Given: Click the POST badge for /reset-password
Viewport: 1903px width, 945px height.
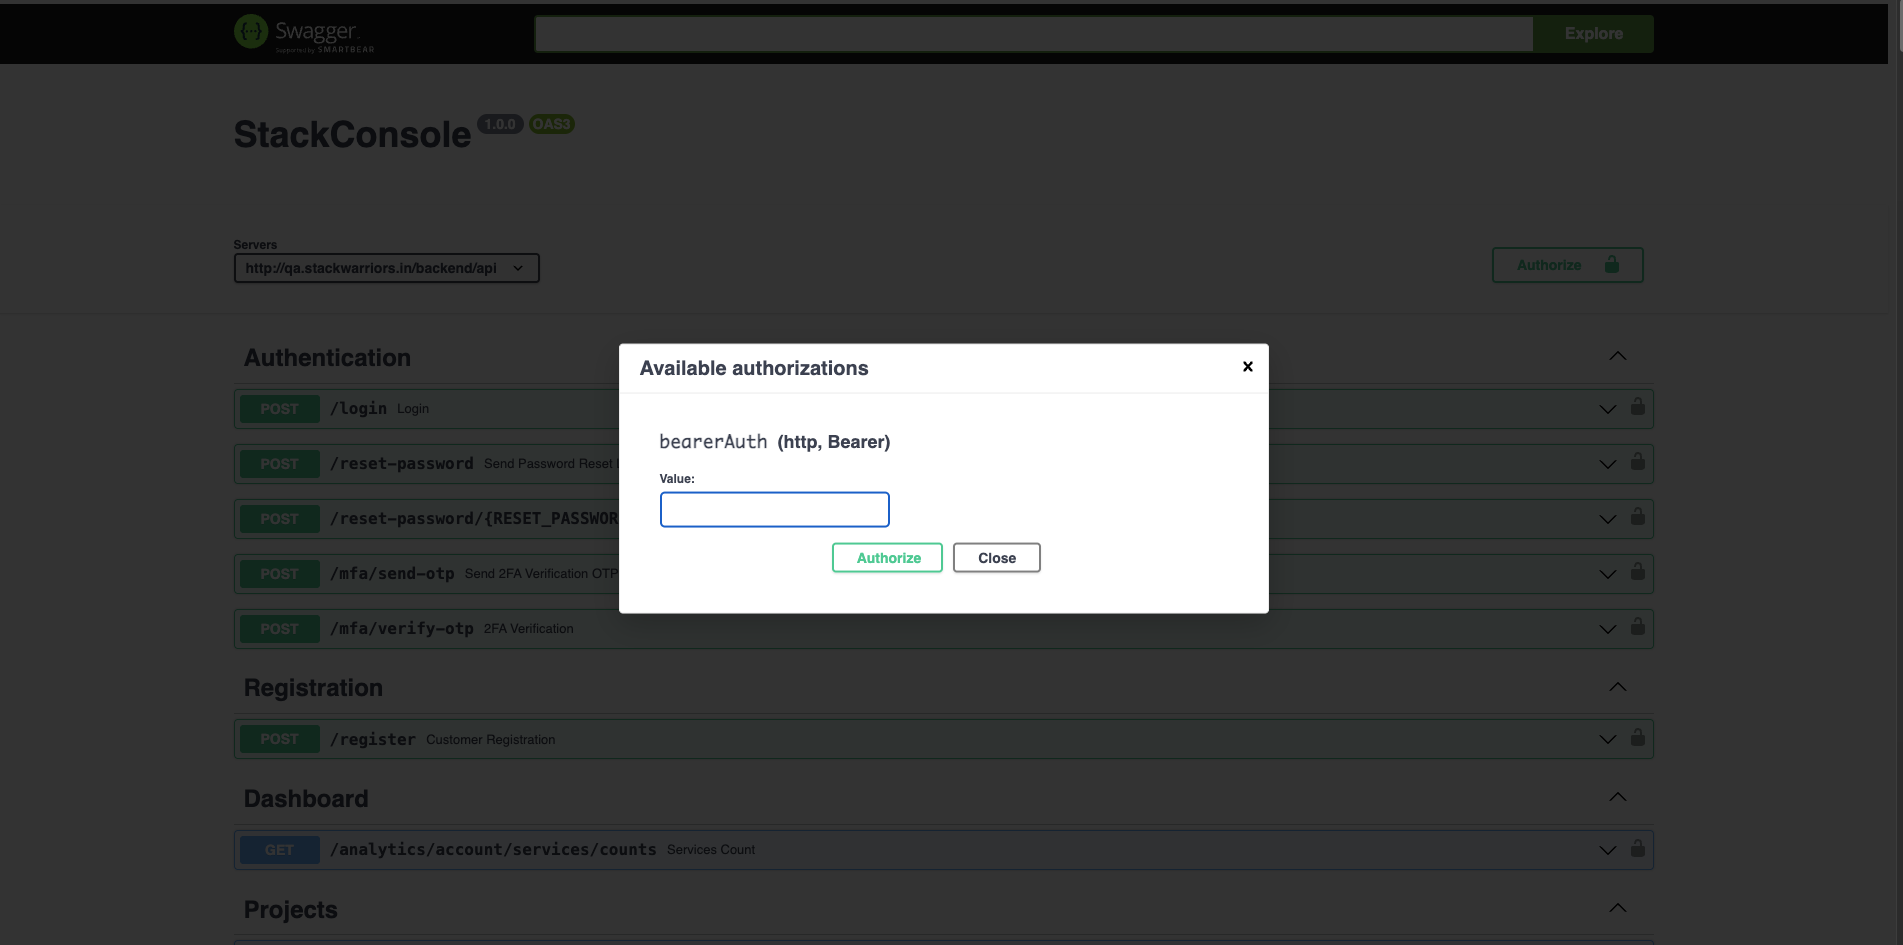Looking at the screenshot, I should [x=279, y=464].
